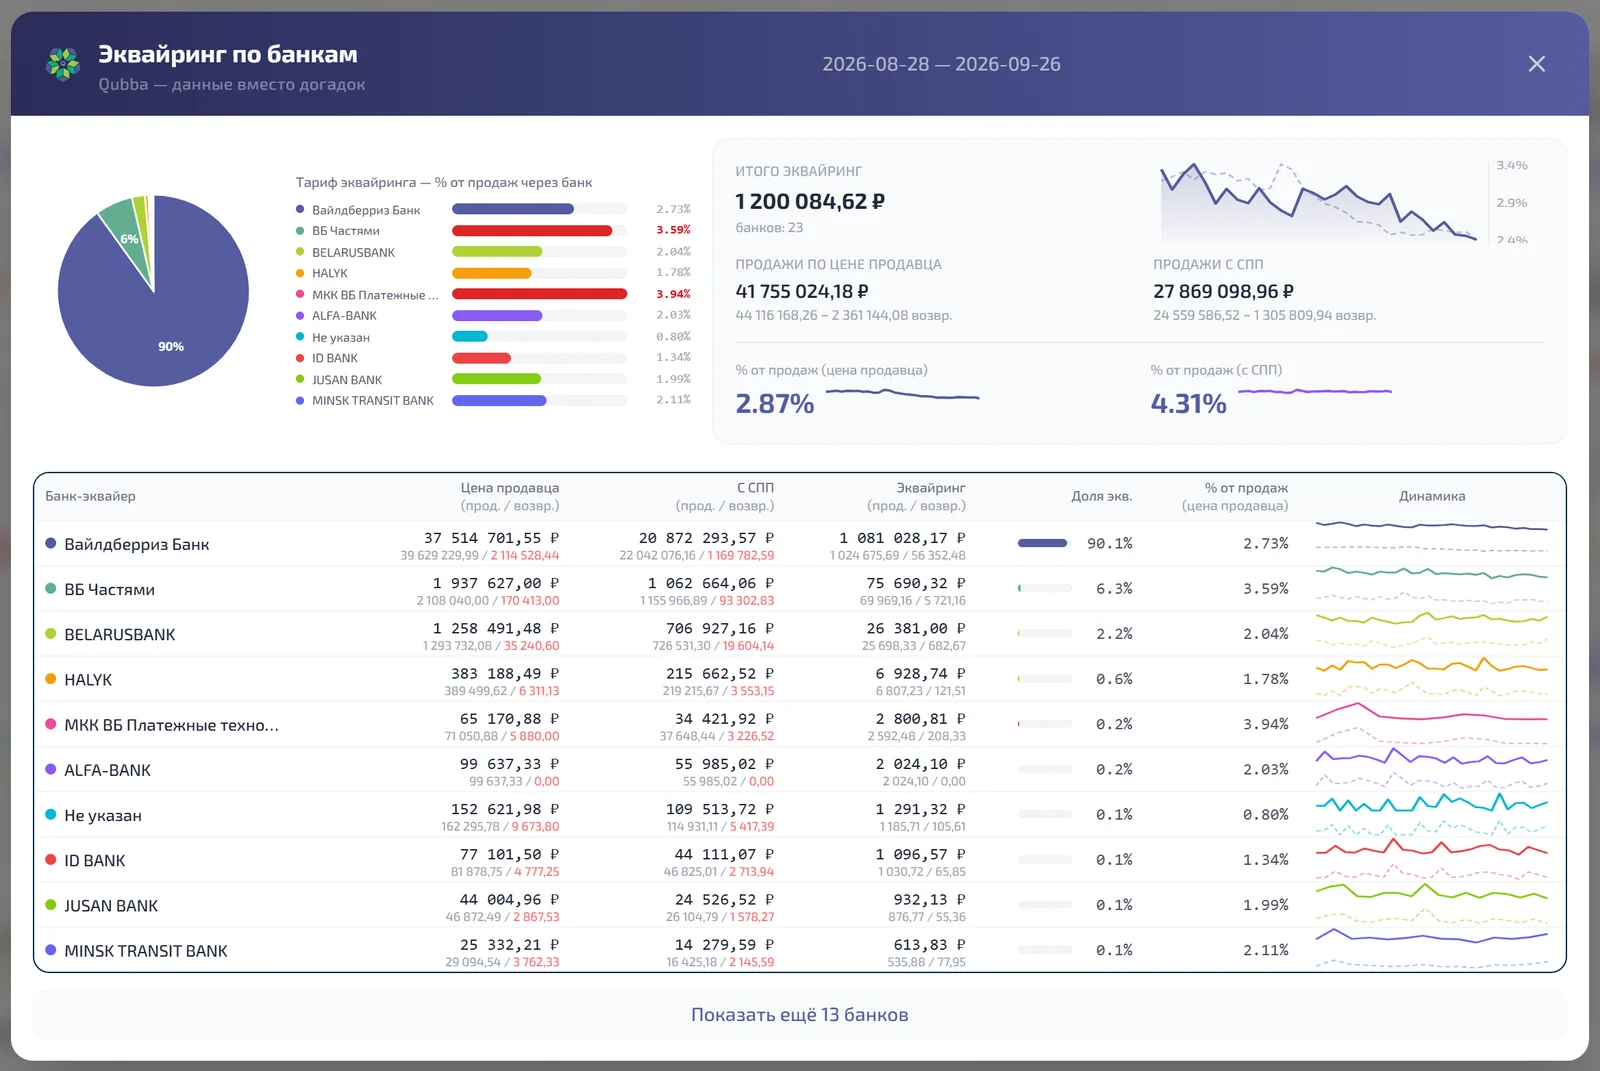Select ВБ Частями in the tariff legend
The height and width of the screenshot is (1071, 1600).
coord(345,231)
